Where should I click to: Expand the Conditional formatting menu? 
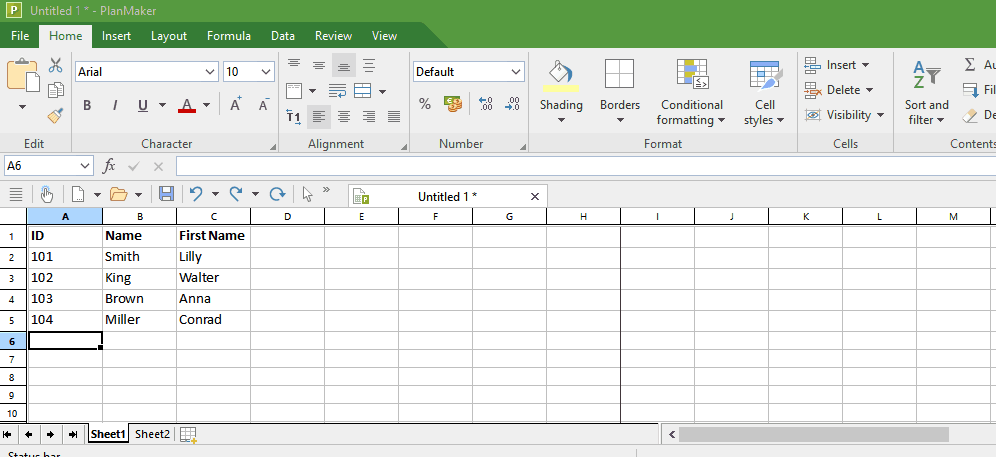coord(691,112)
